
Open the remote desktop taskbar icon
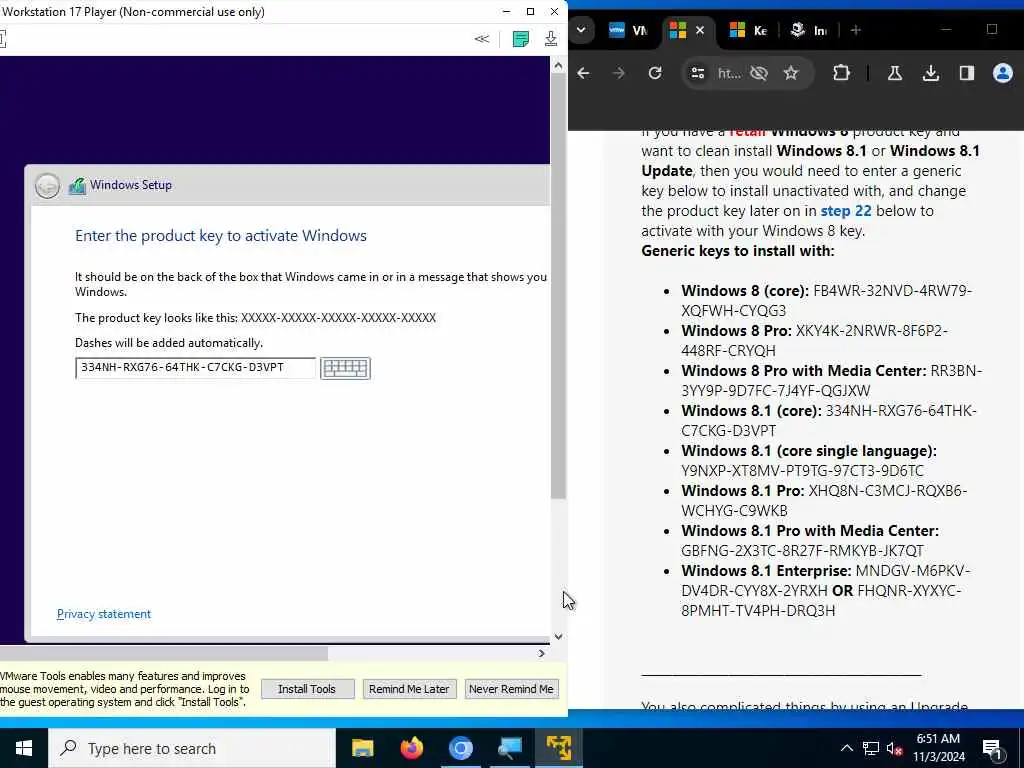pyautogui.click(x=509, y=748)
